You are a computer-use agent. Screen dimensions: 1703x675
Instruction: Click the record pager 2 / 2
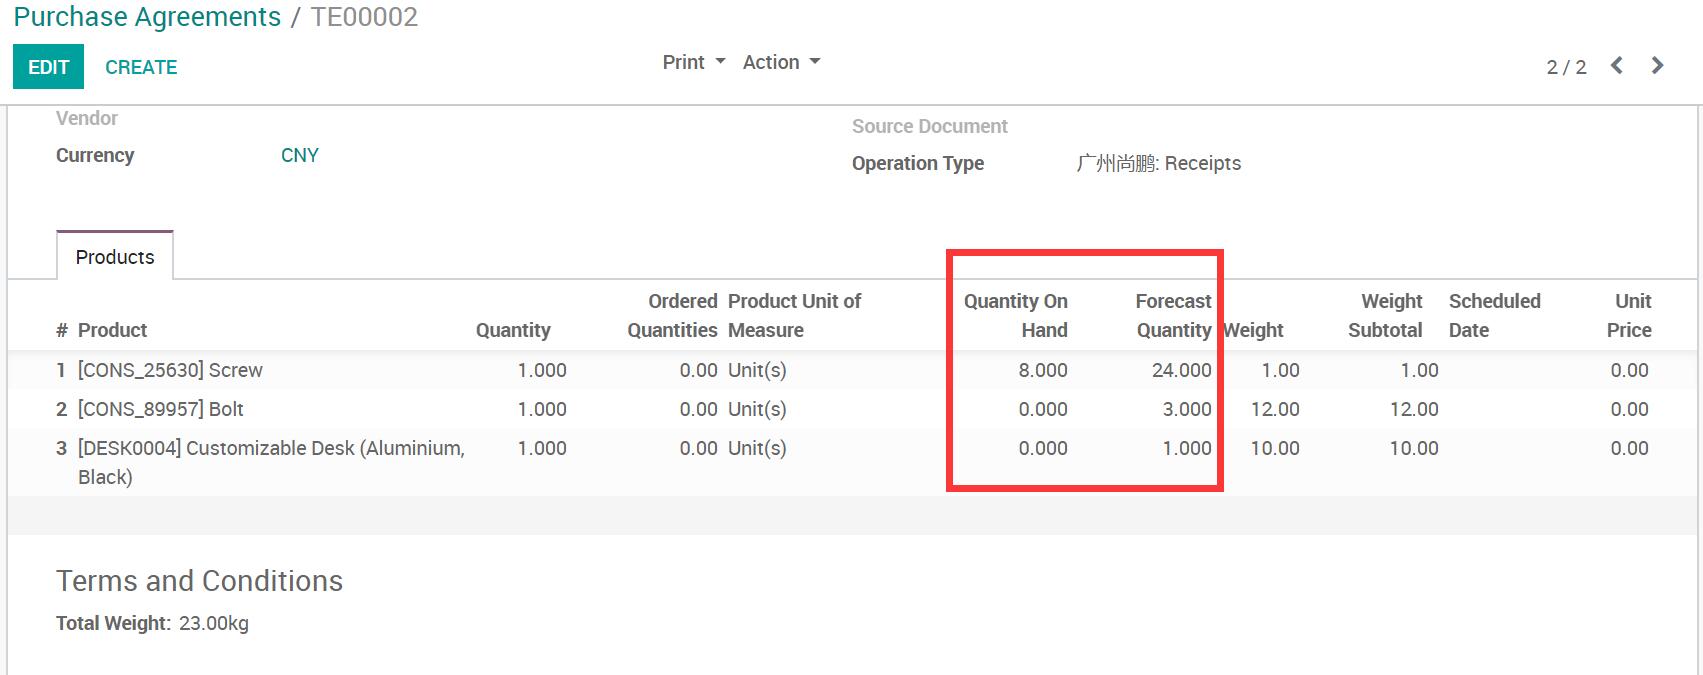point(1566,67)
